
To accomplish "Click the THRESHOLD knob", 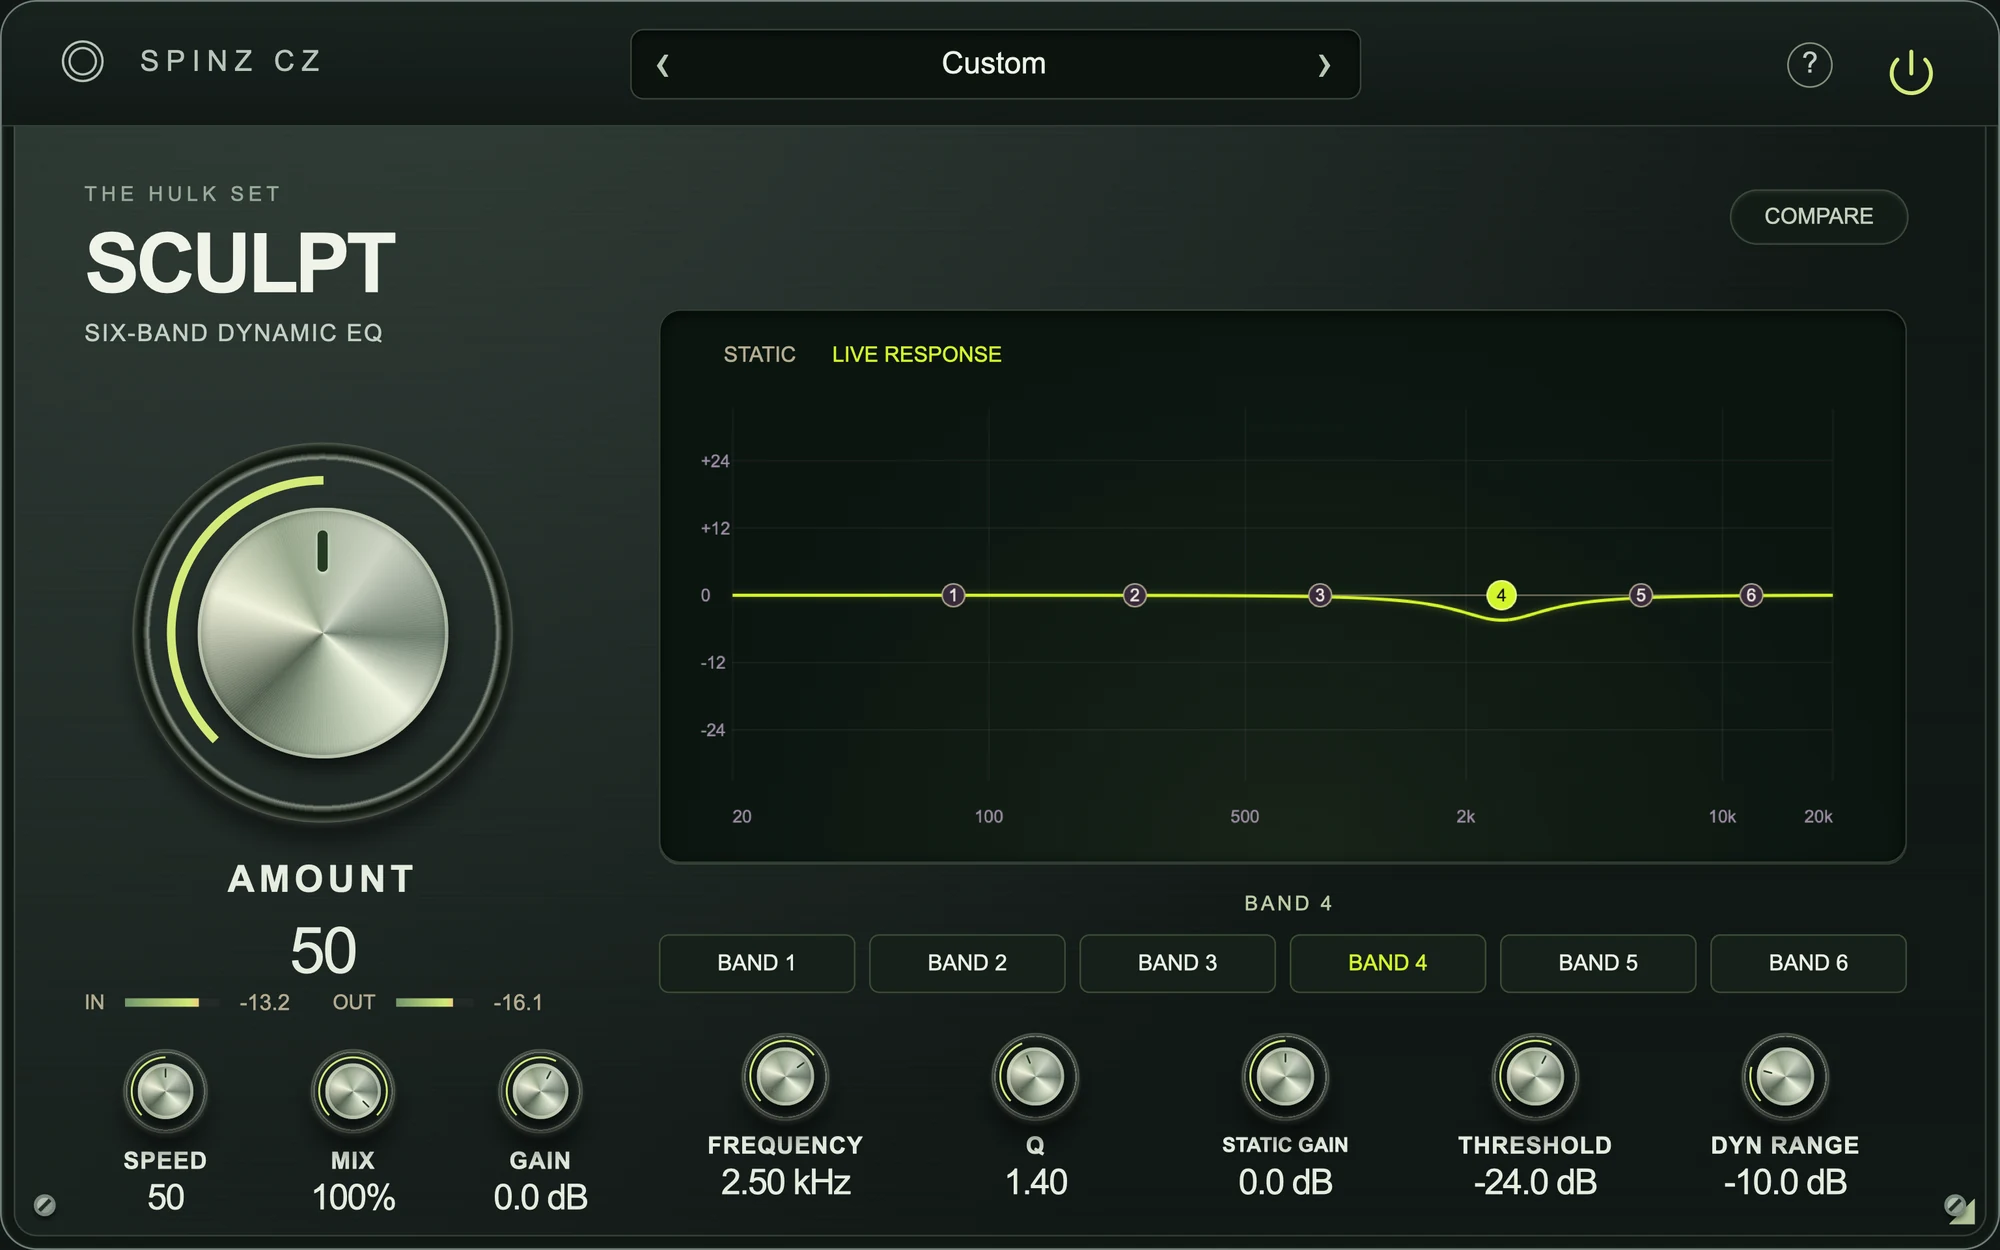I will (x=1535, y=1077).
